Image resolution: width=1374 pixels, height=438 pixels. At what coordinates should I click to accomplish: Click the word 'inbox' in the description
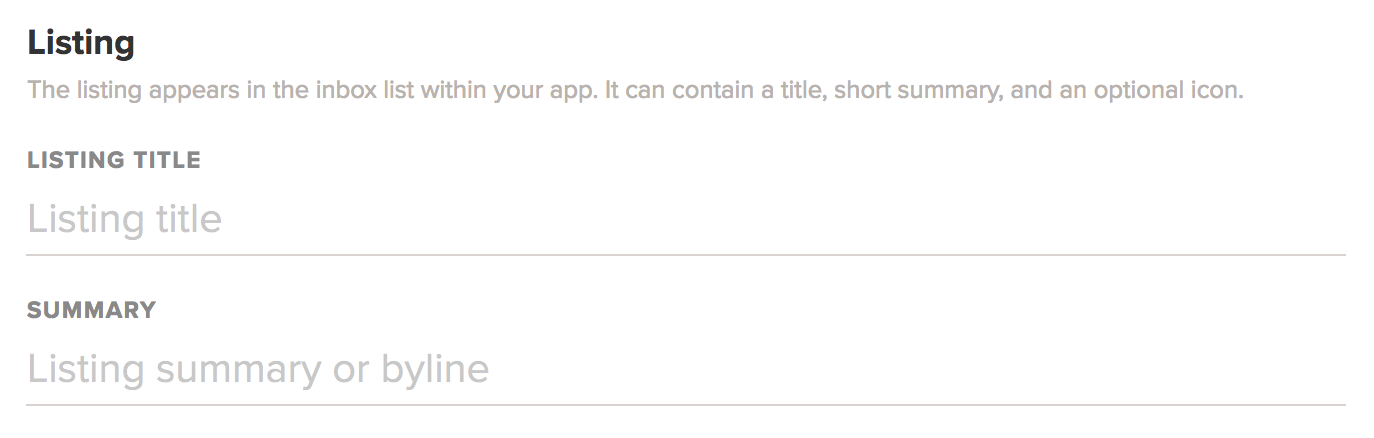point(346,91)
